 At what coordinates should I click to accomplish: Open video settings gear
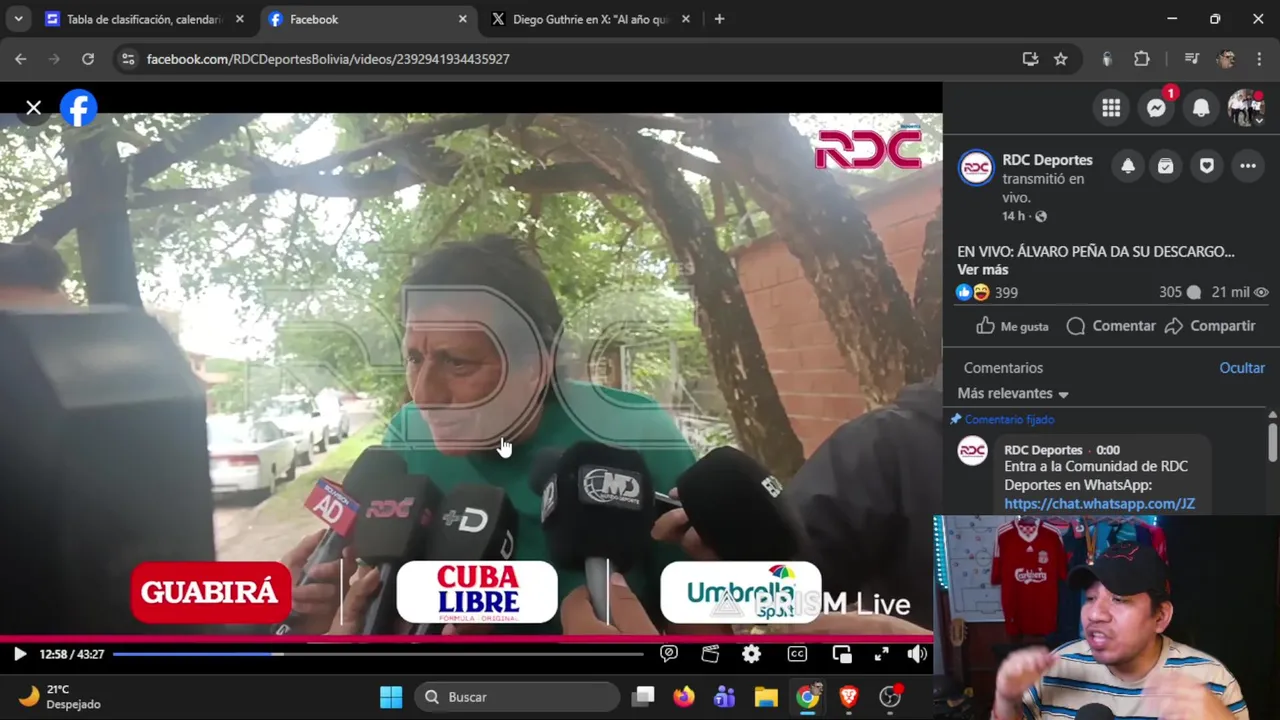click(x=751, y=654)
